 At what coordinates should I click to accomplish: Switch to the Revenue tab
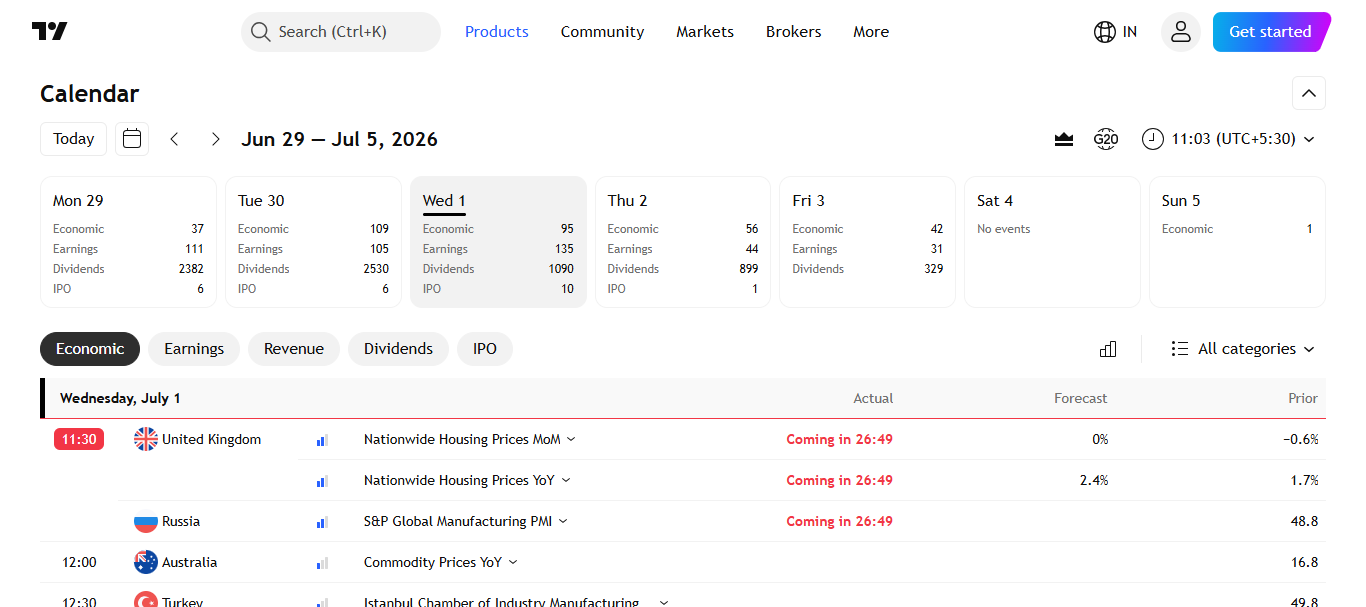pos(294,349)
